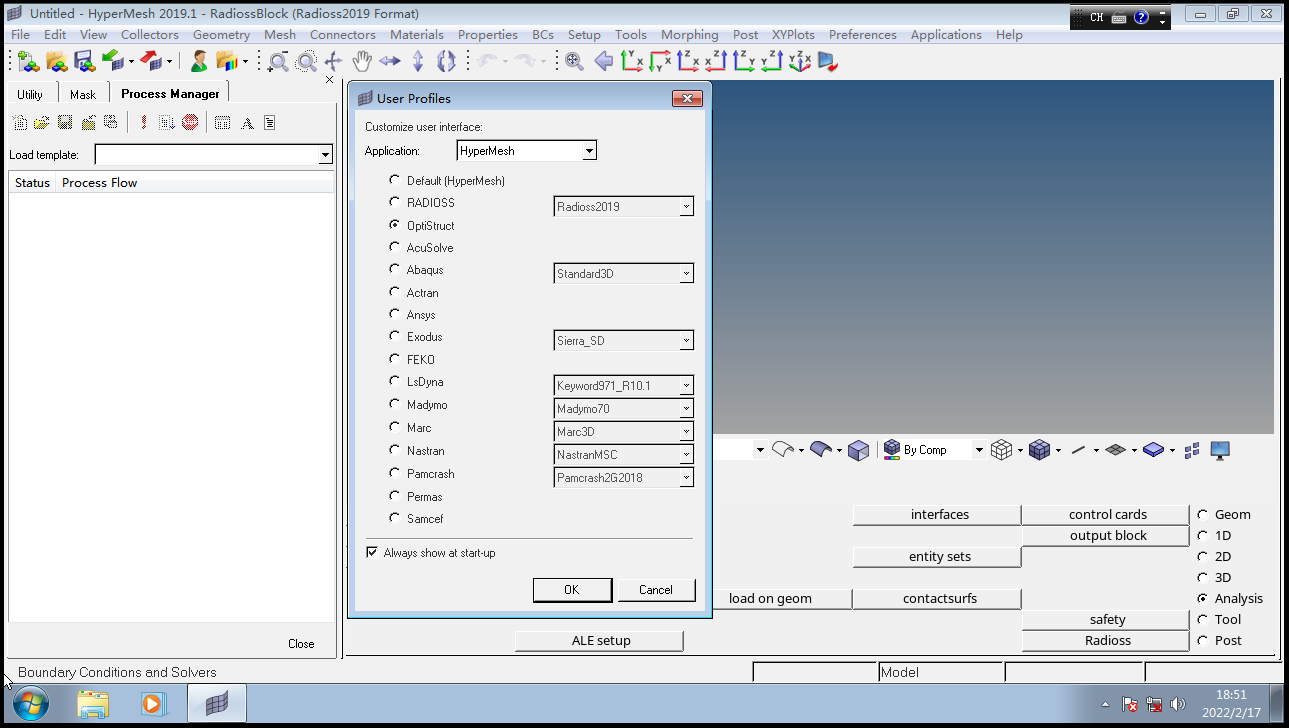The width and height of the screenshot is (1289, 728).
Task: Click the Export red arrow icon
Action: [x=150, y=61]
